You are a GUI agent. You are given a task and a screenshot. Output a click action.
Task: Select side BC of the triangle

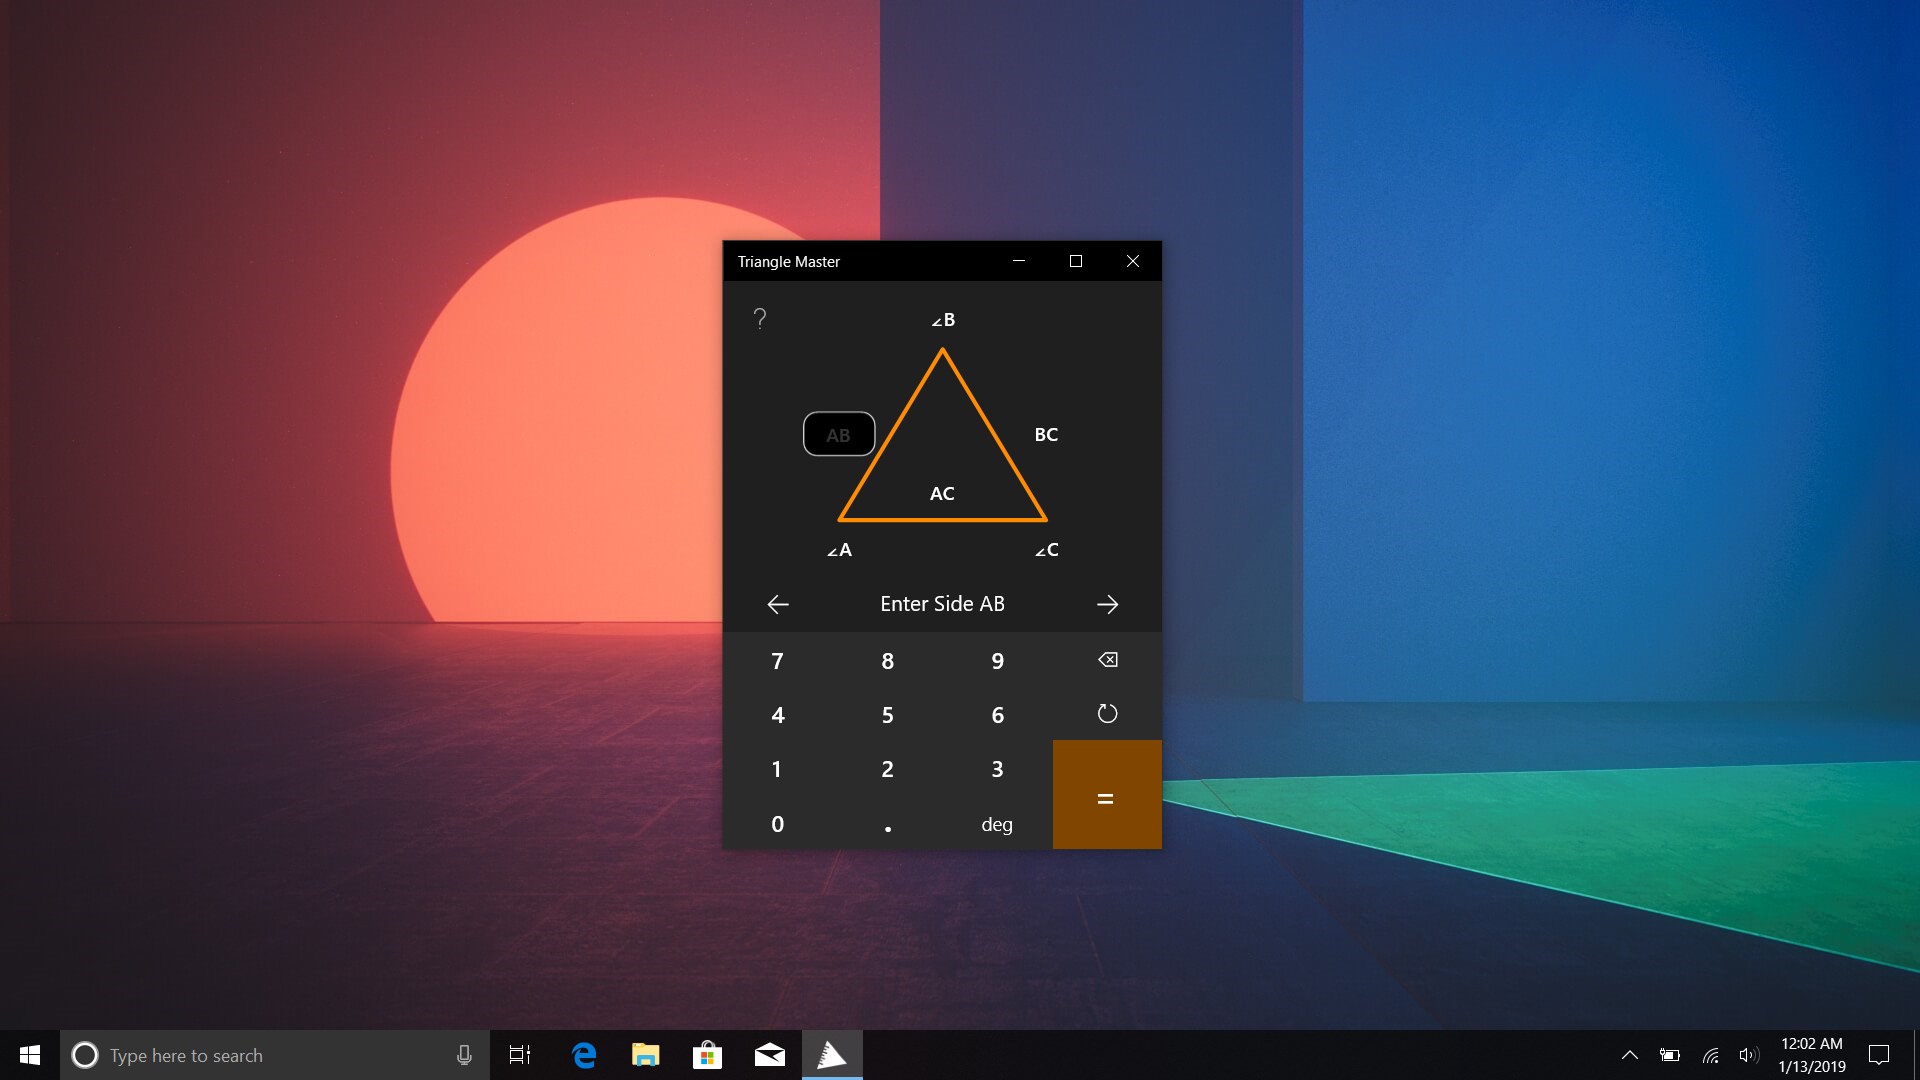point(1046,434)
